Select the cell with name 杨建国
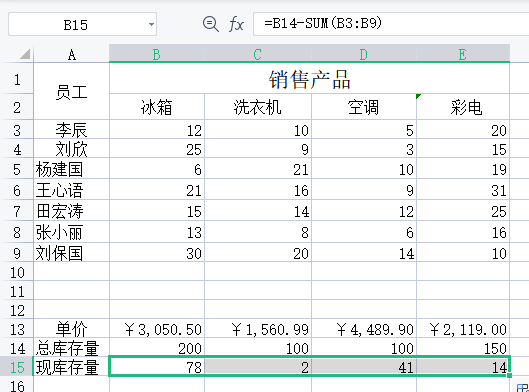 tap(72, 169)
